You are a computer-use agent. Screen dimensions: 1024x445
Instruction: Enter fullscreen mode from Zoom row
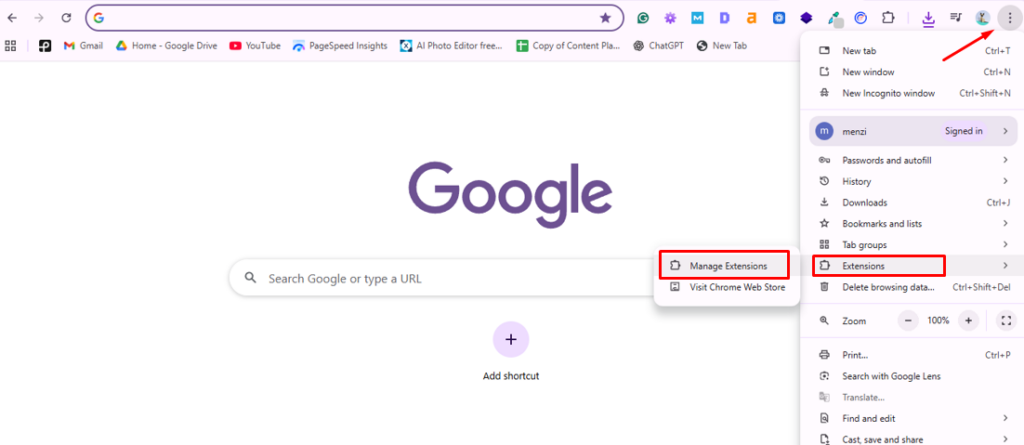pos(1006,321)
